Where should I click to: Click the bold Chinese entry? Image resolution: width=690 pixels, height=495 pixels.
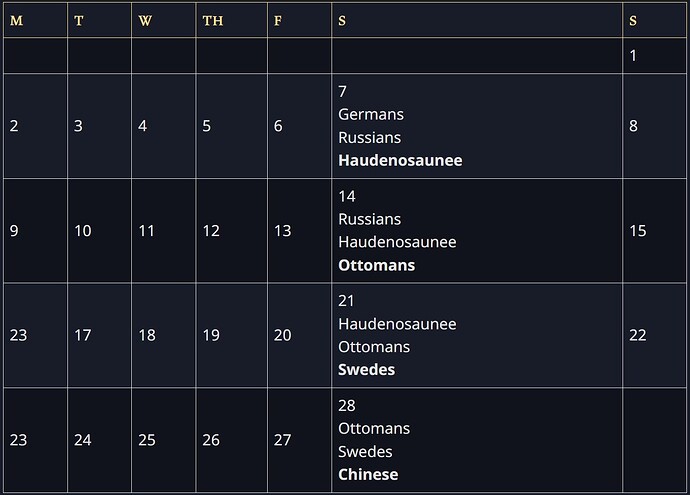(368, 474)
